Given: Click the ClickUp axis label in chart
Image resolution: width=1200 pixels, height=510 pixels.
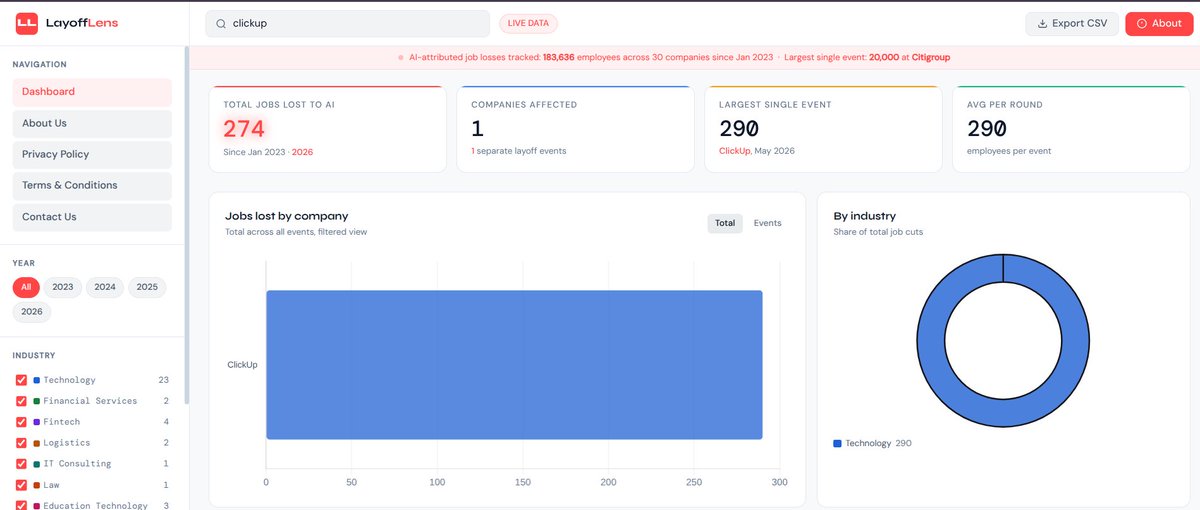Looking at the screenshot, I should 242,365.
